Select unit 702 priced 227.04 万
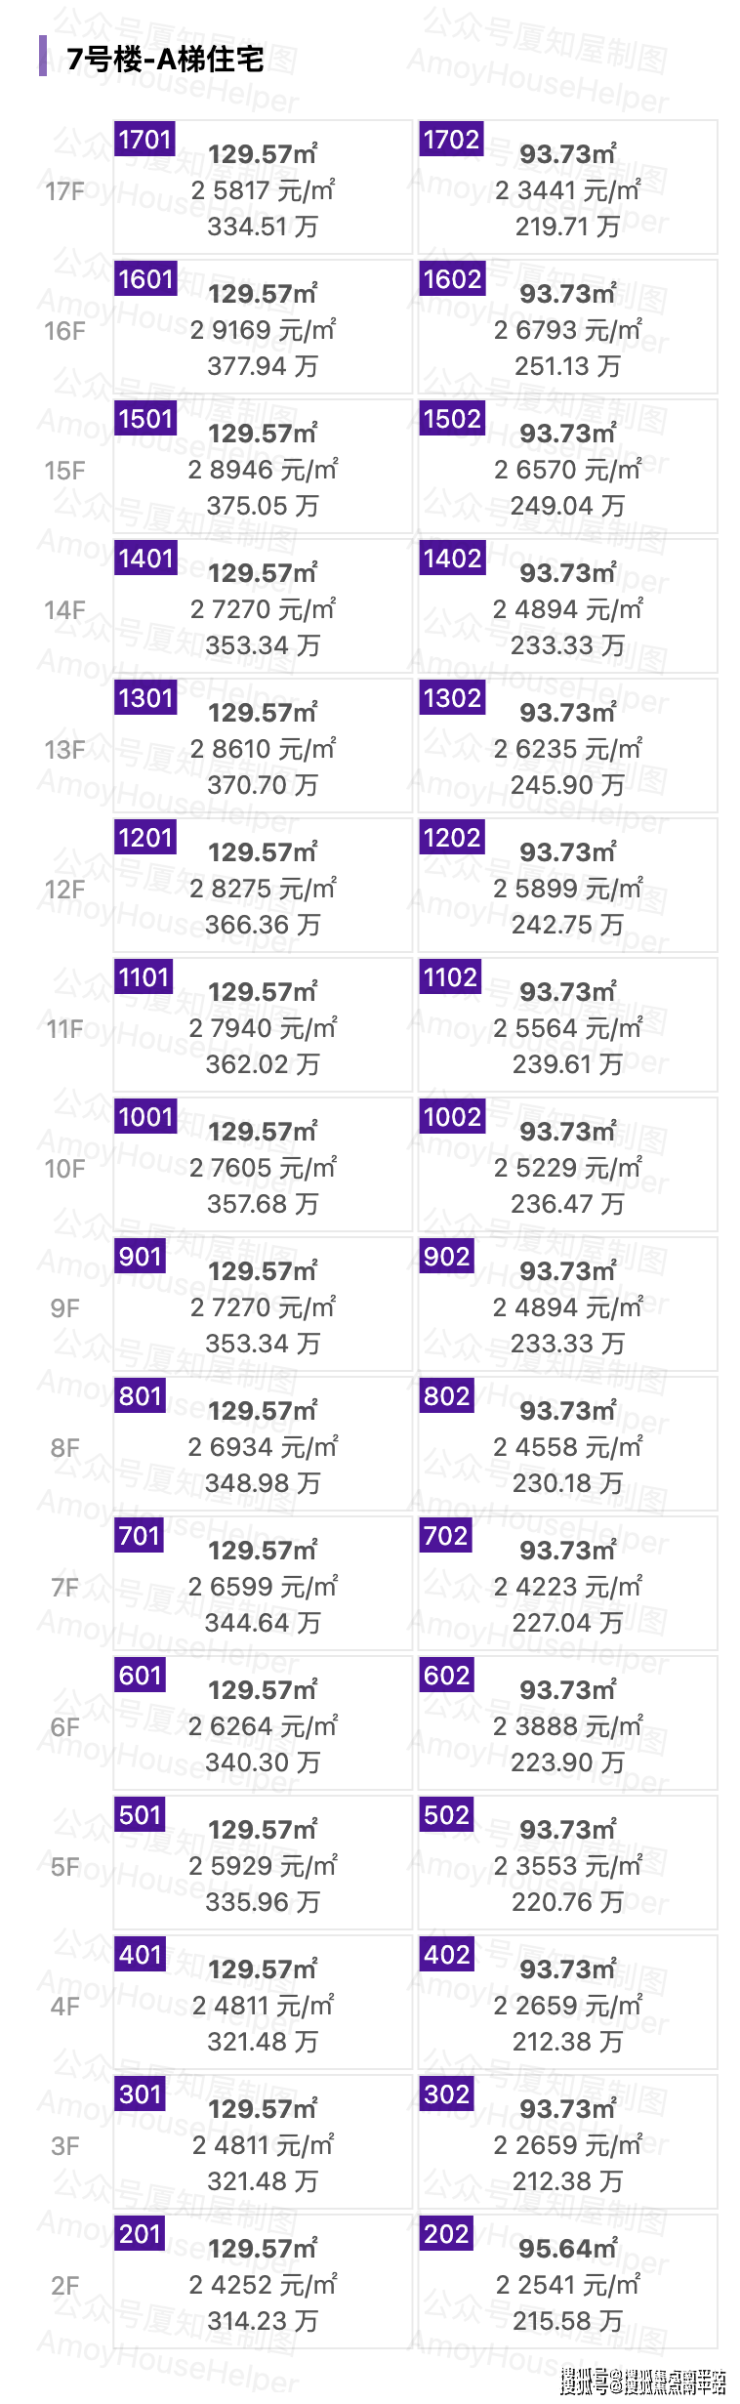 tap(567, 1623)
